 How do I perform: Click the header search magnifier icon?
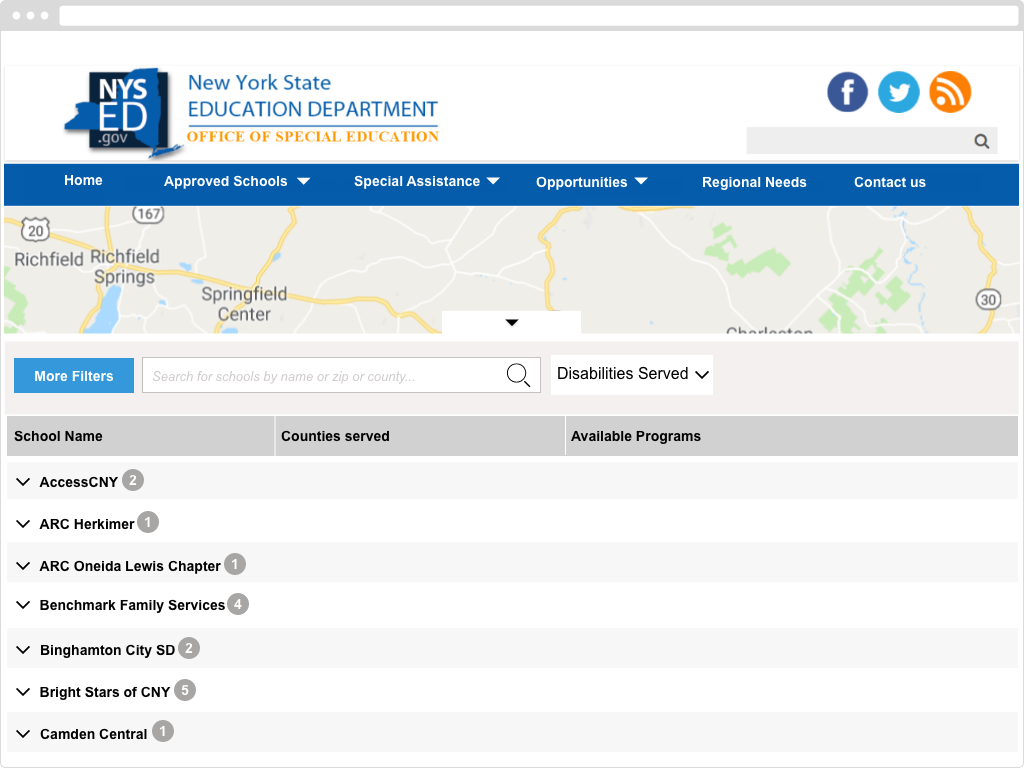tap(982, 141)
